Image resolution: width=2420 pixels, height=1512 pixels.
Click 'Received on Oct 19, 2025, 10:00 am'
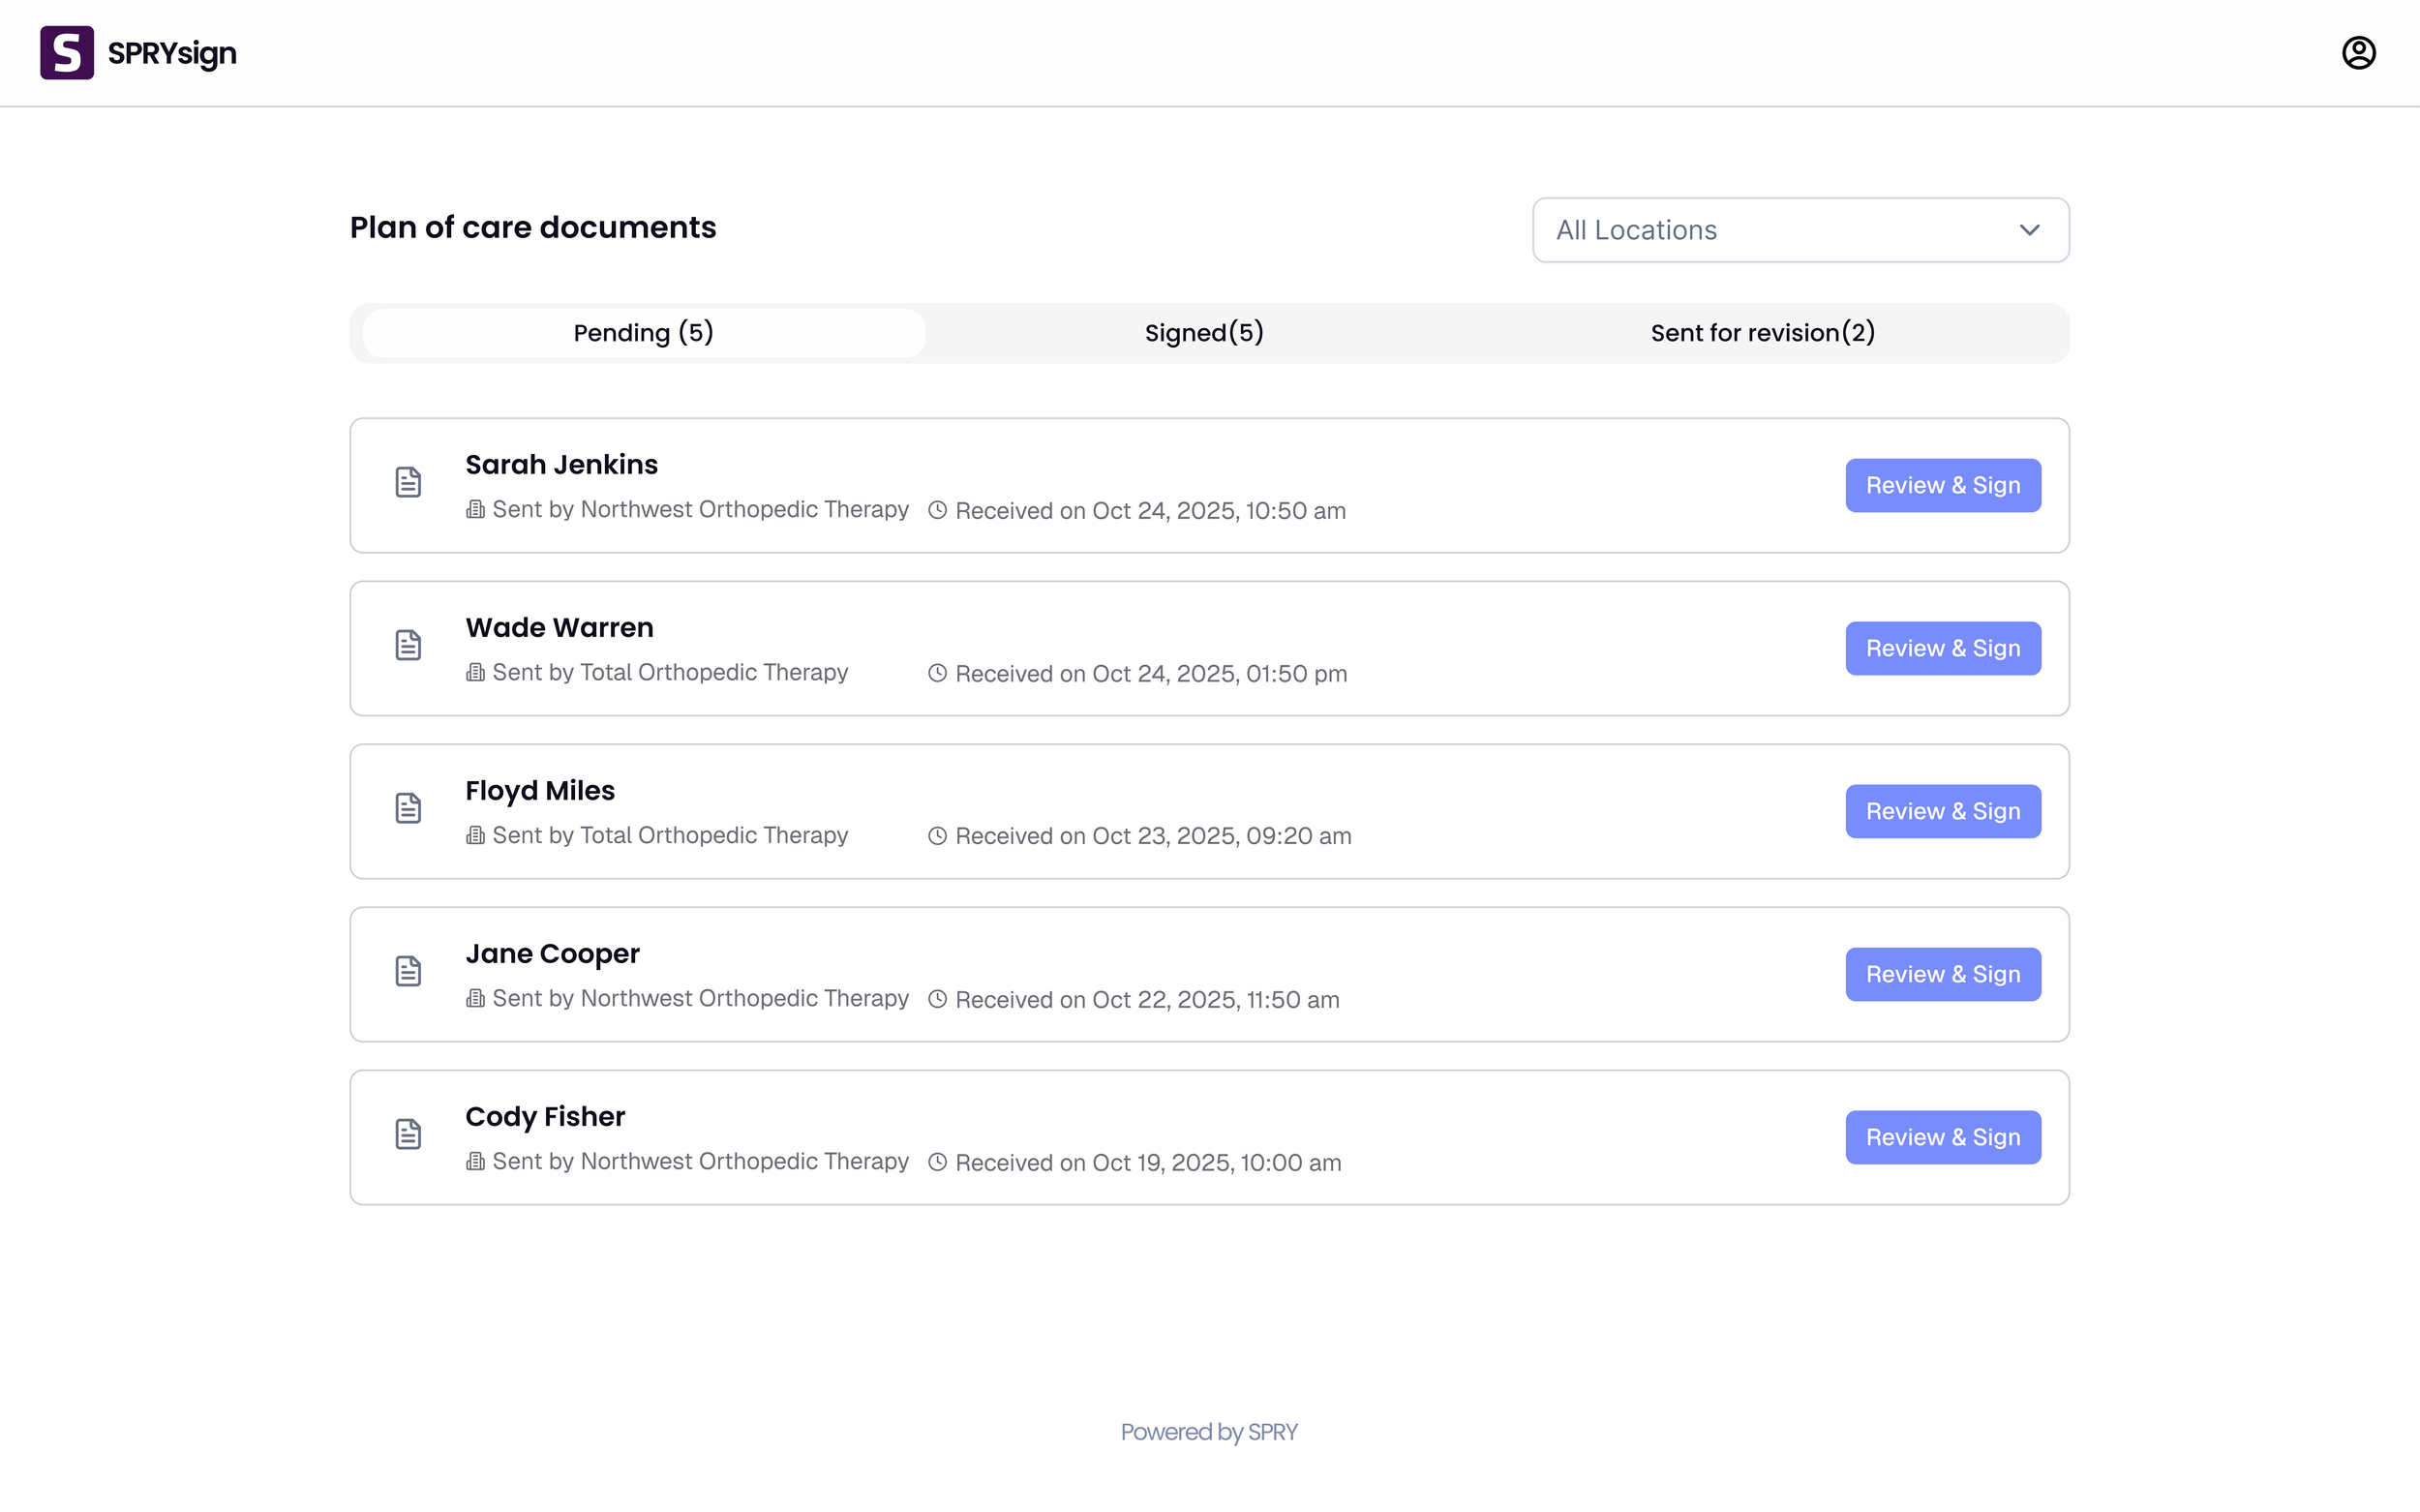[x=1148, y=1163]
